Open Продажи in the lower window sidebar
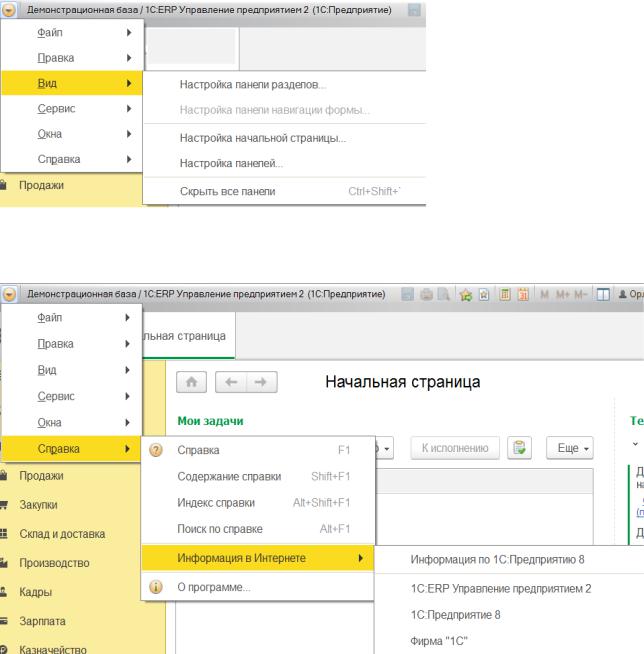This screenshot has height=654, width=644. pos(41,475)
